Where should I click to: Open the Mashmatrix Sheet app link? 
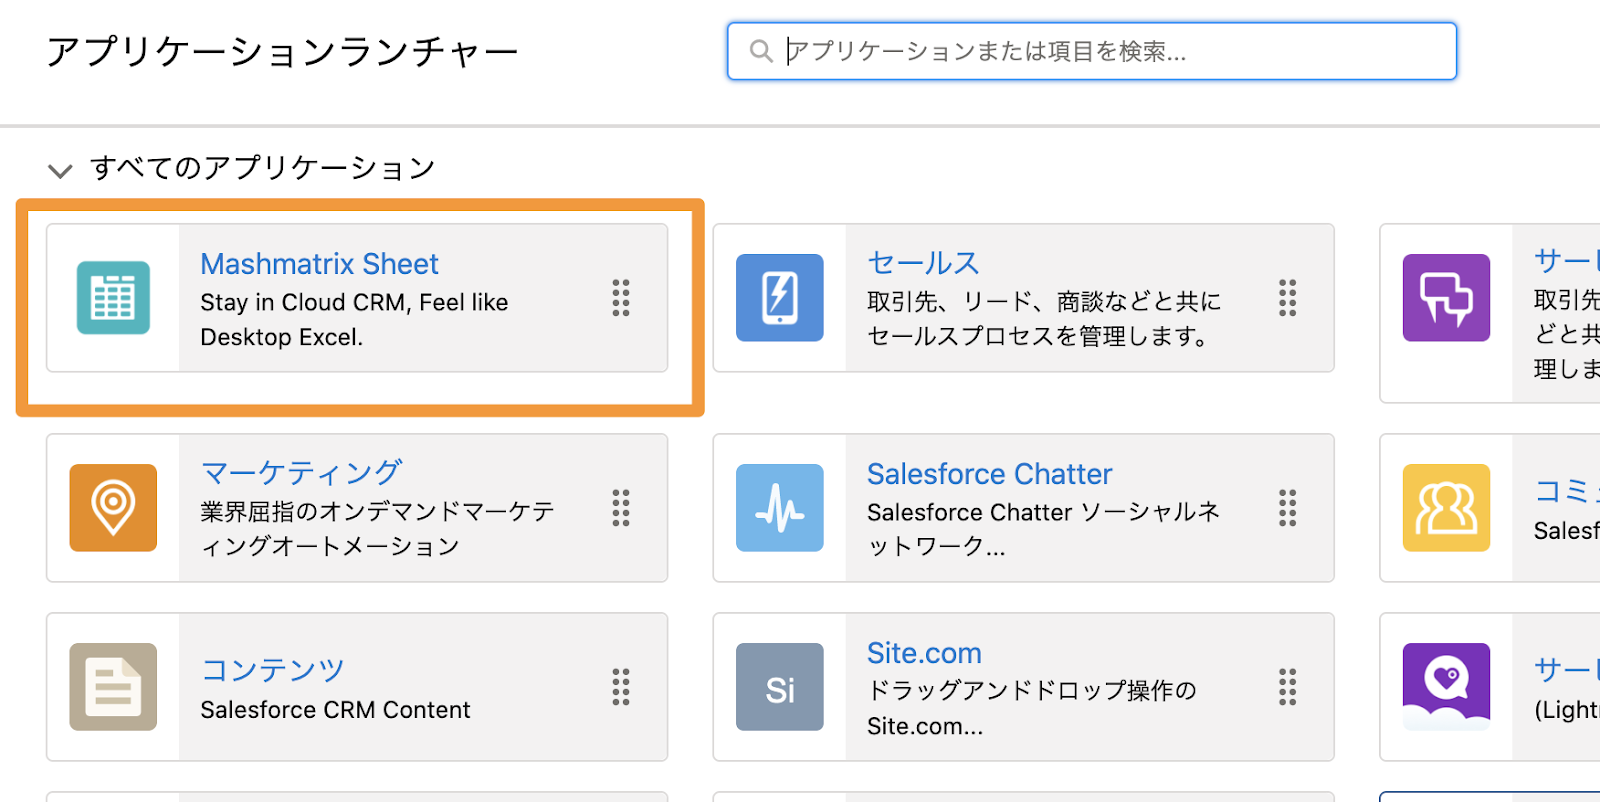point(319,264)
